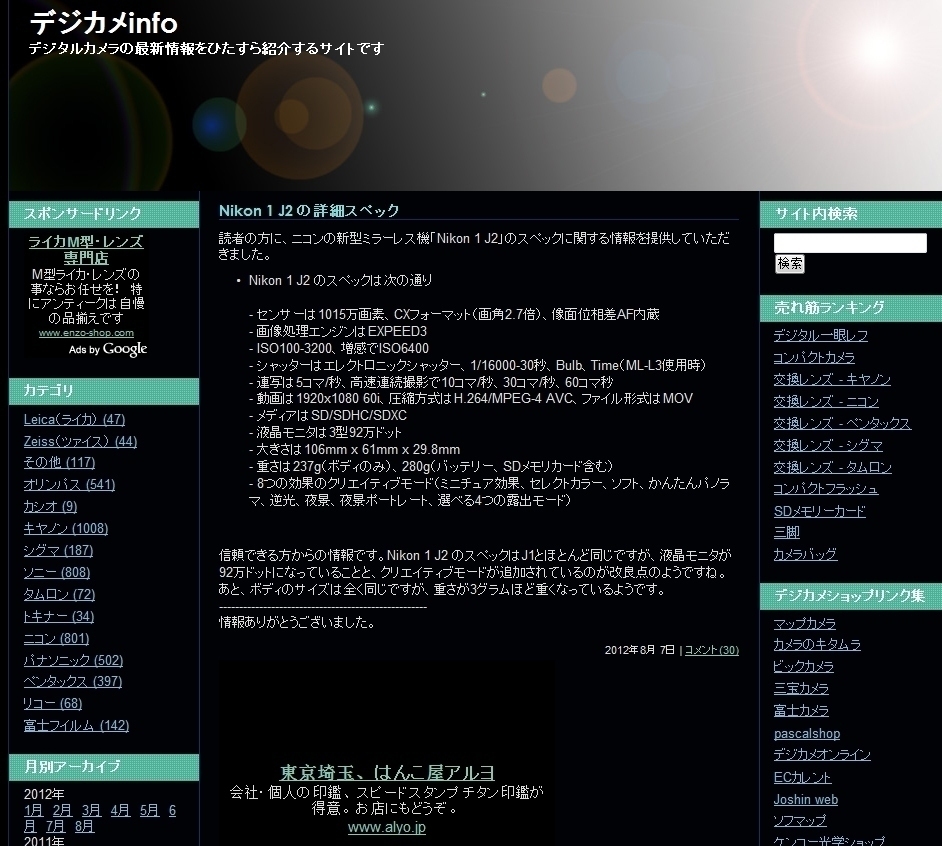Open ニコン (801) category
The image size is (942, 846).
coord(56,639)
